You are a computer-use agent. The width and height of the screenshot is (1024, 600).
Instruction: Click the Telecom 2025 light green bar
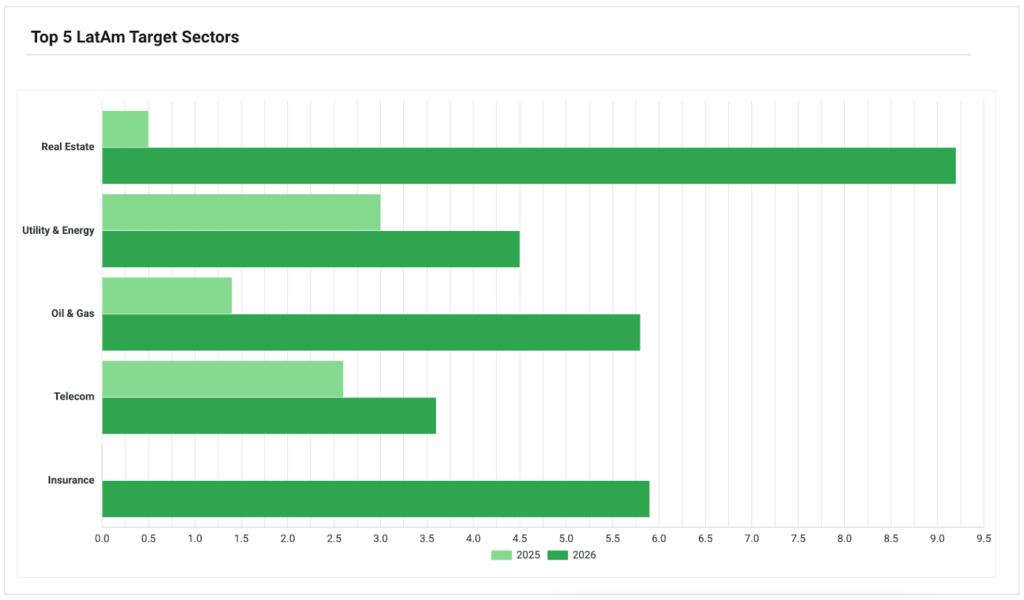223,379
